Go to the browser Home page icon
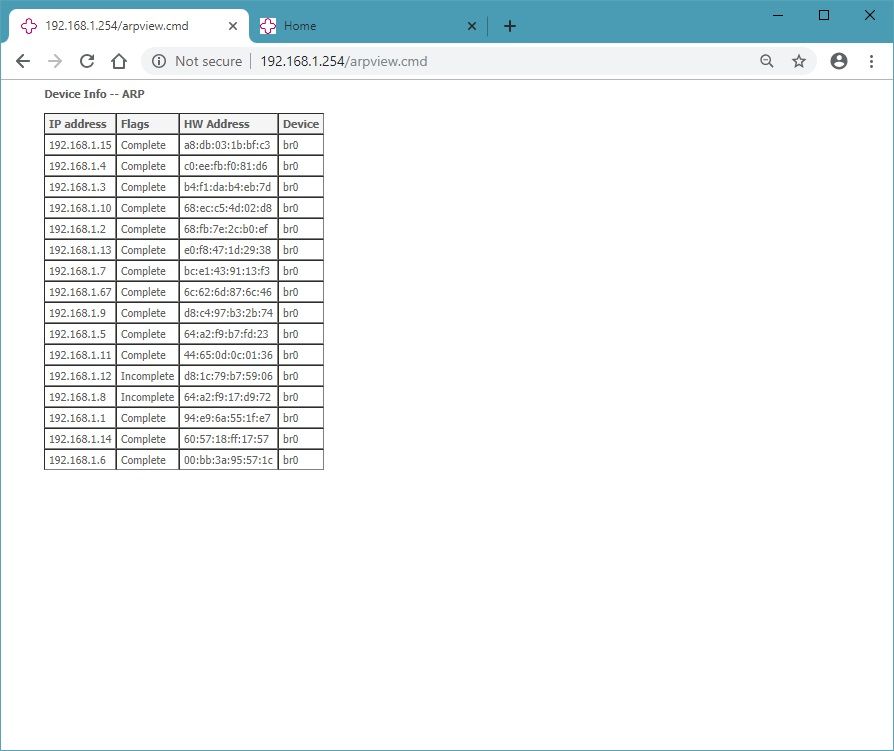Screen dimensions: 894x751 click(x=119, y=61)
